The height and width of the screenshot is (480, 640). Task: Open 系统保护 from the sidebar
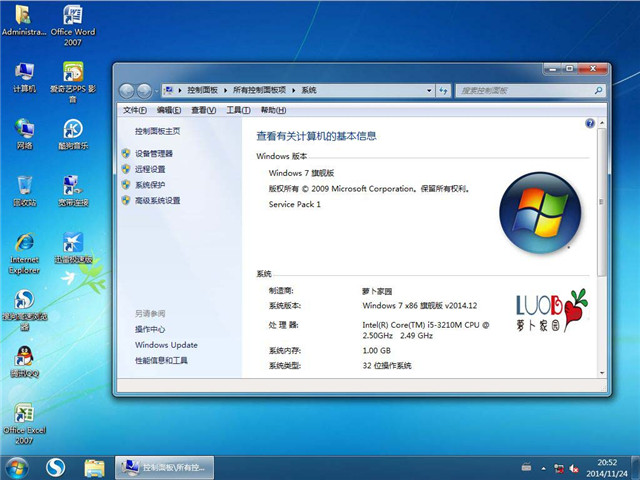point(150,185)
